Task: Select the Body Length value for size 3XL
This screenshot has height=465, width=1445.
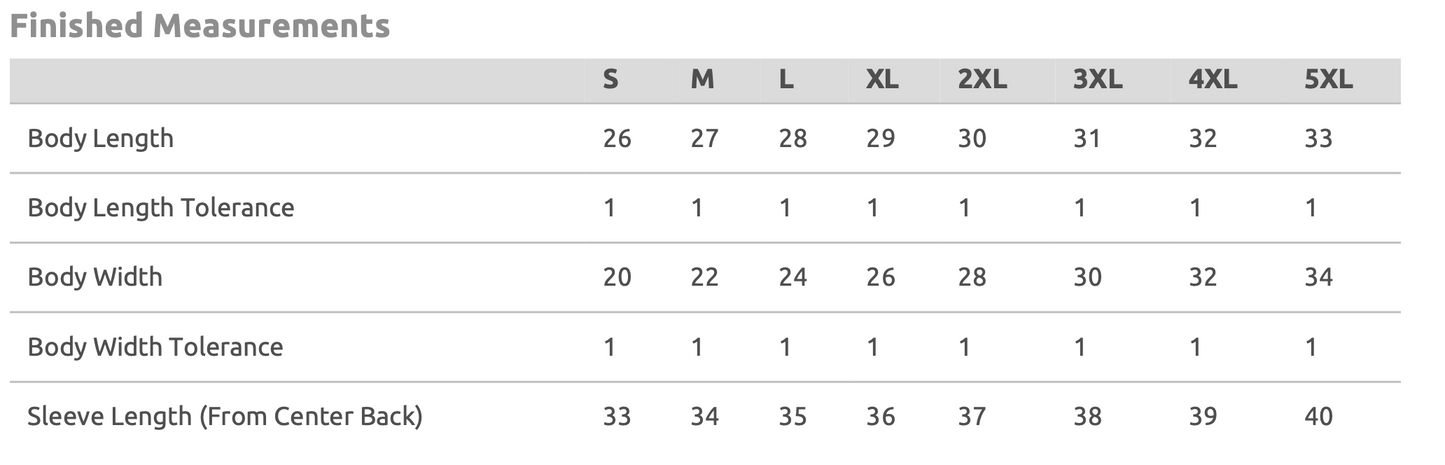Action: [1087, 138]
